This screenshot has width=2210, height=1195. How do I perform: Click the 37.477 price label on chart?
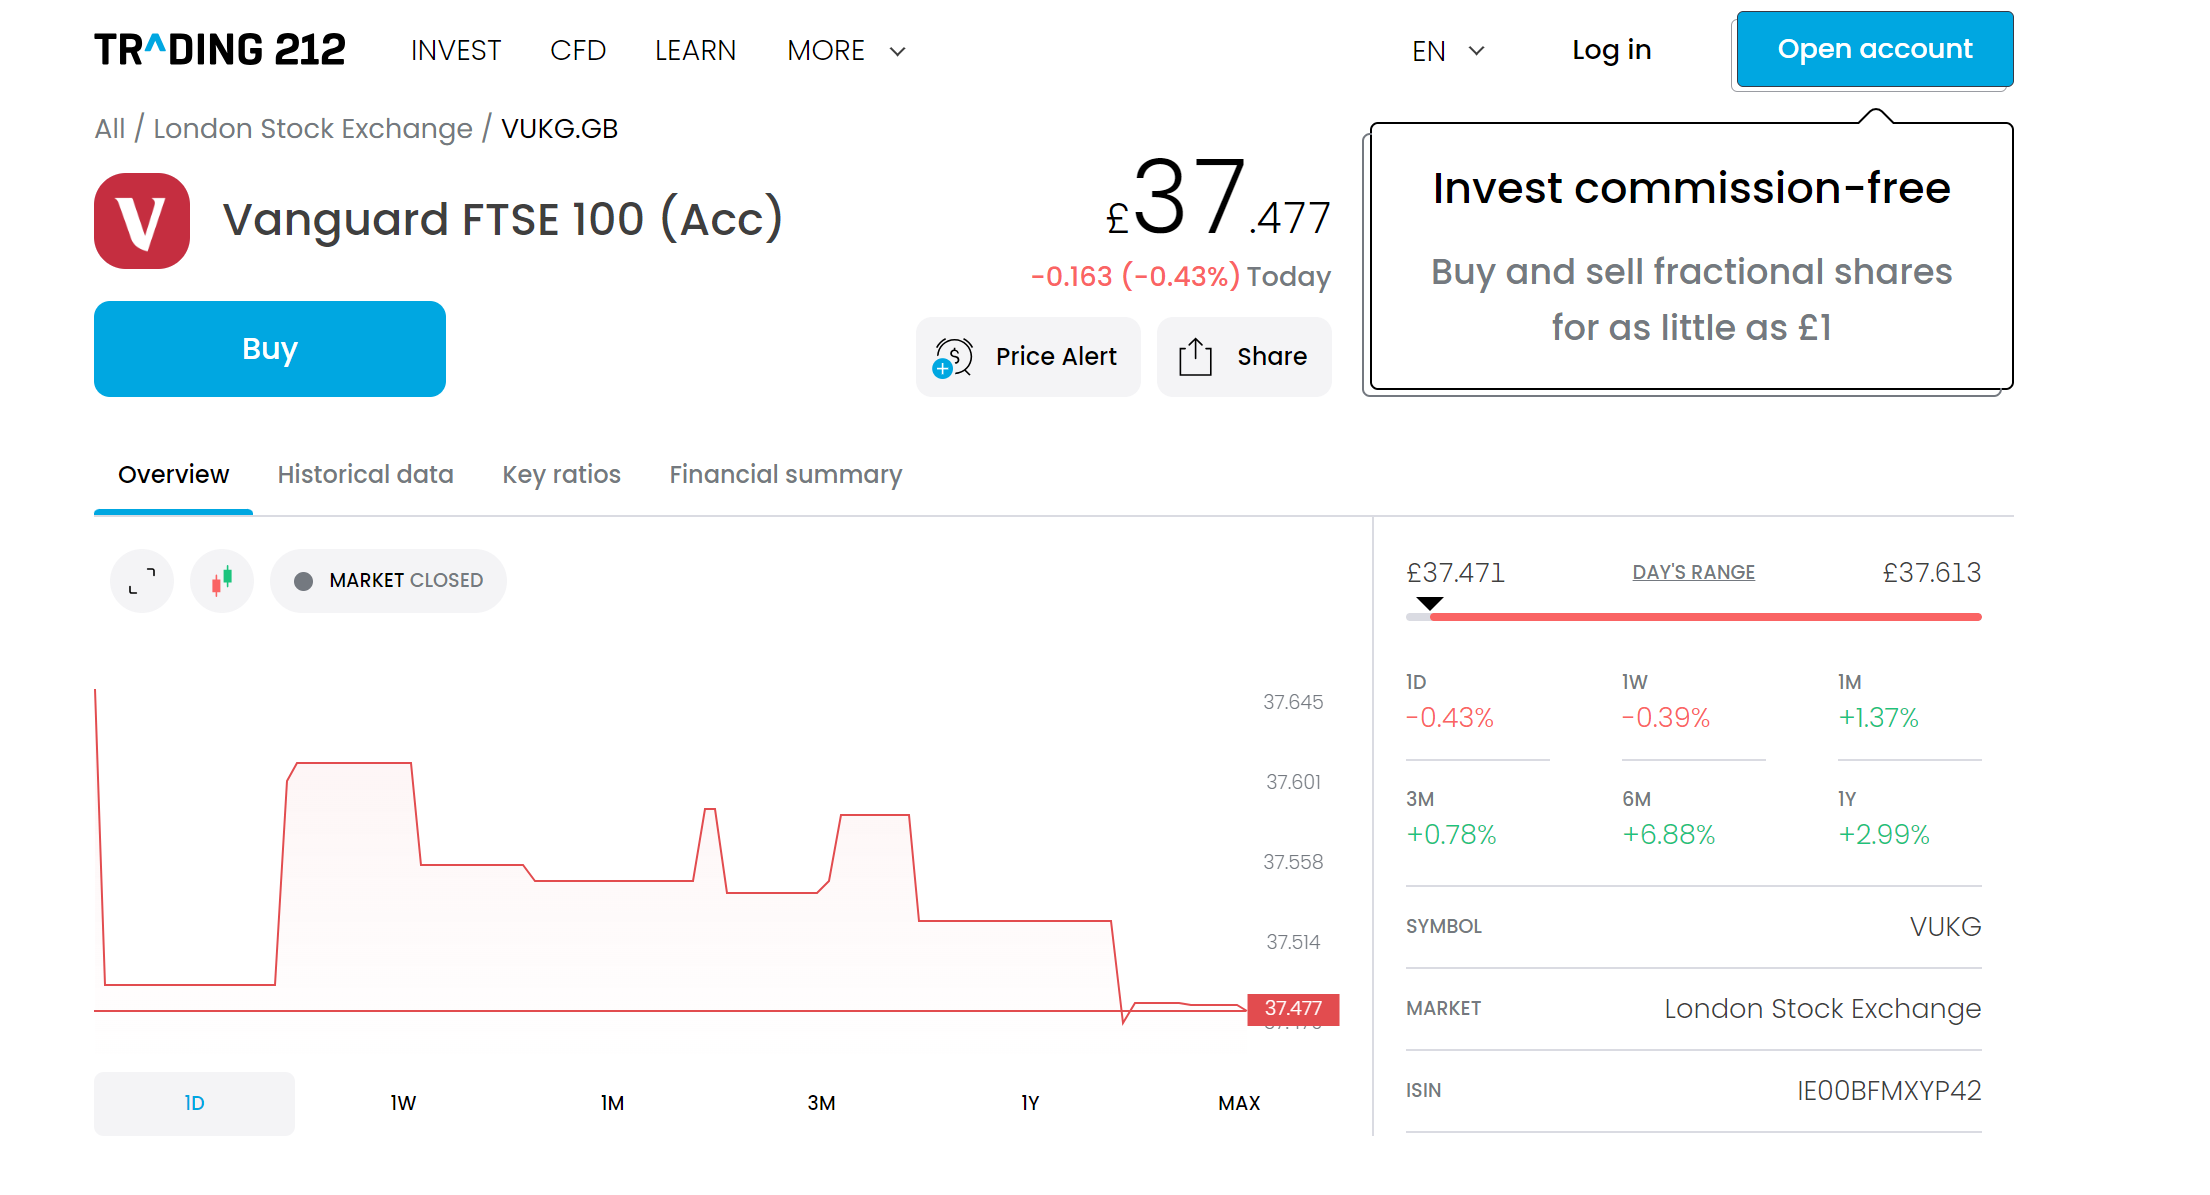coord(1293,1009)
